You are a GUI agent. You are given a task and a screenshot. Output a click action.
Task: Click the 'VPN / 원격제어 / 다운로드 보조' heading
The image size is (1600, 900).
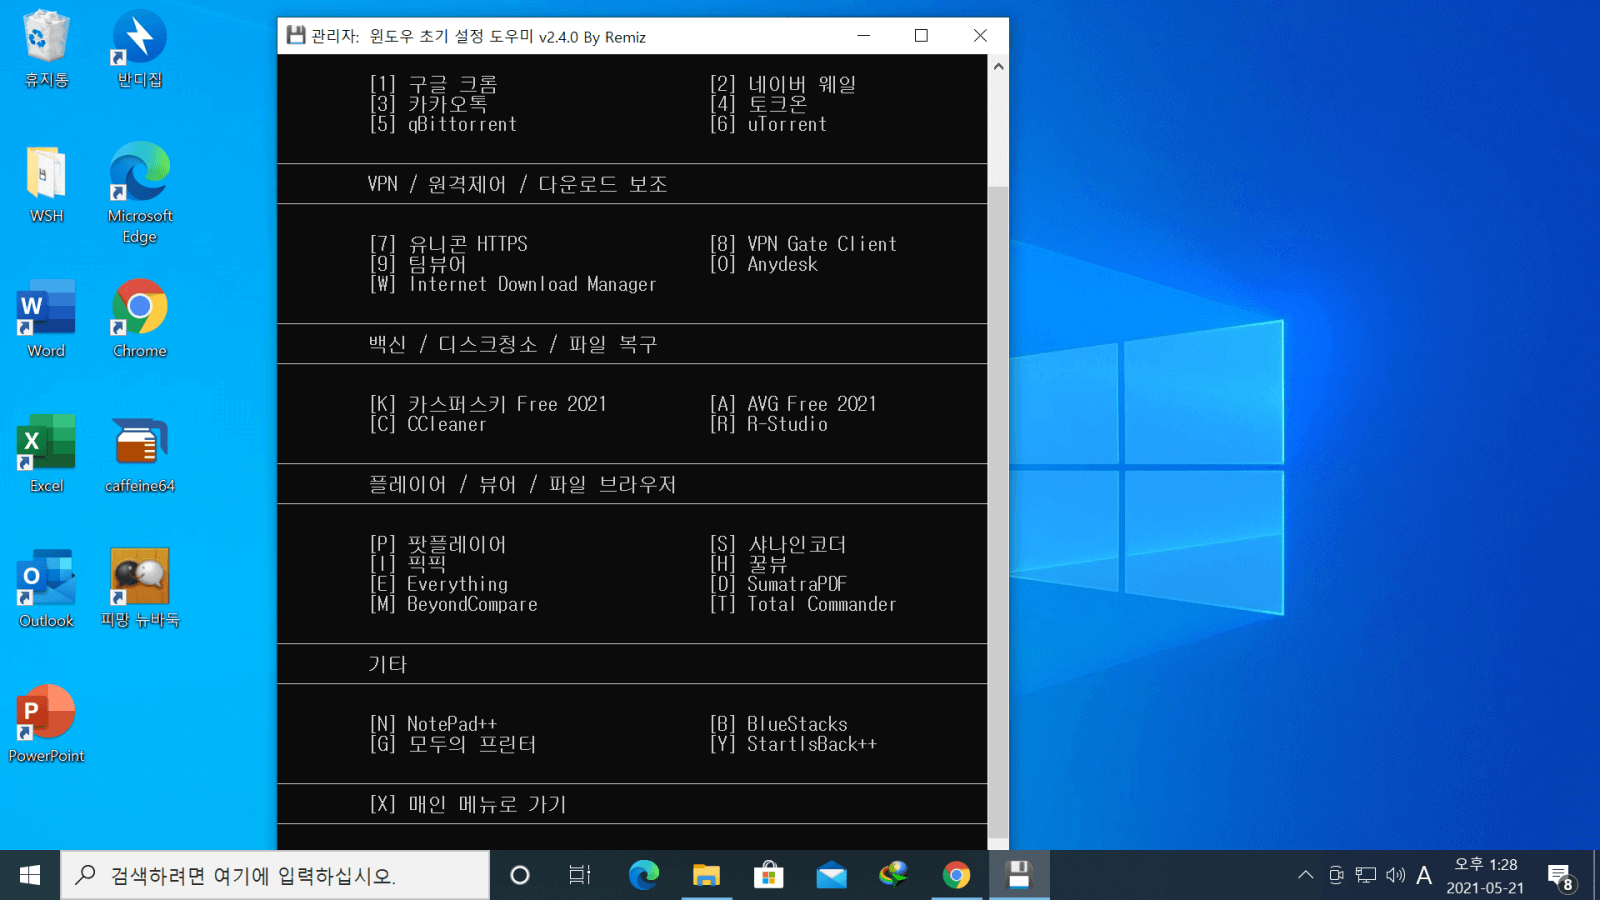[x=517, y=184]
